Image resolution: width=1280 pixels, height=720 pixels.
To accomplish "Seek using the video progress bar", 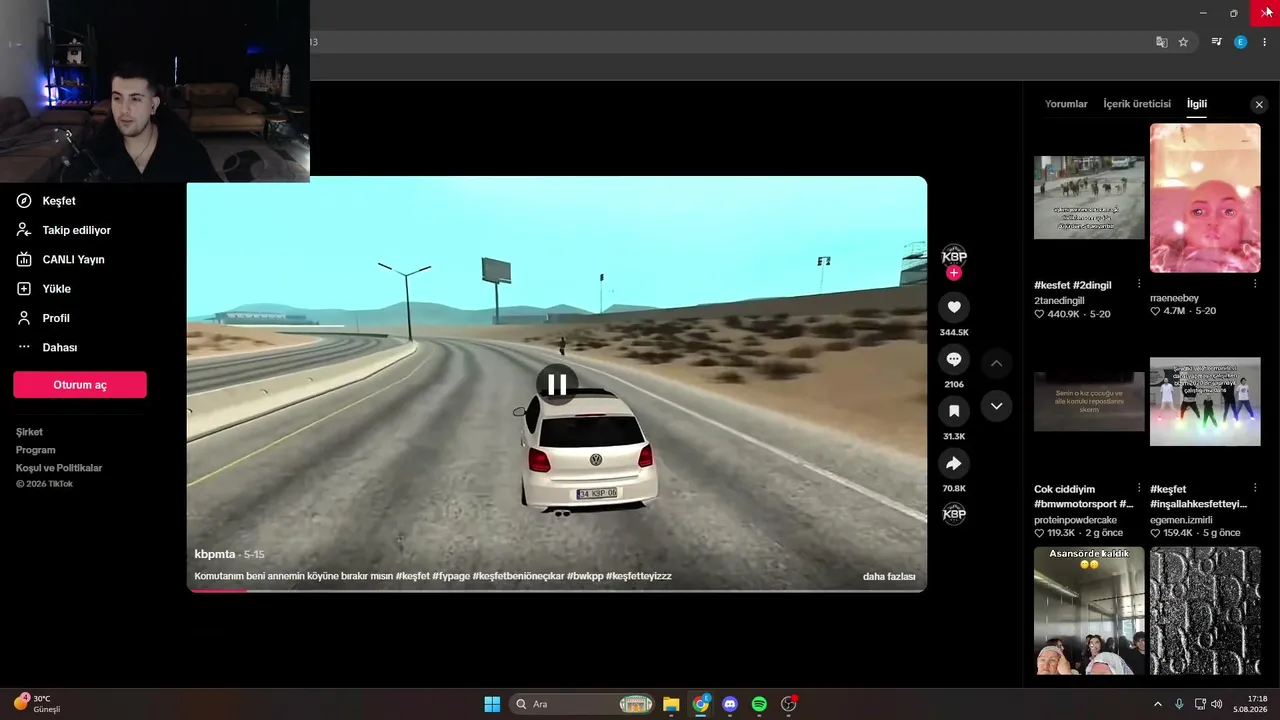I will 557,590.
